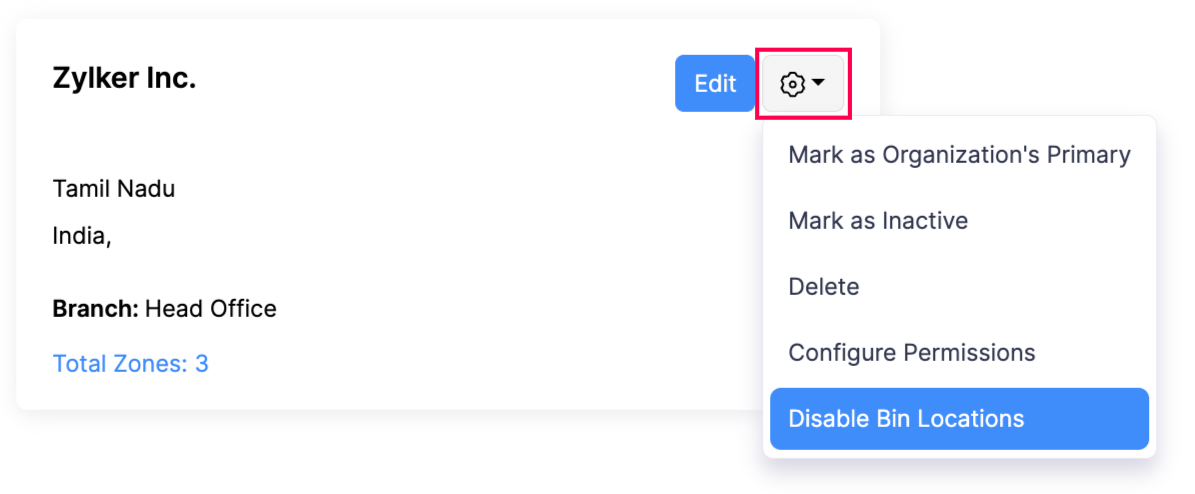This screenshot has width=1195, height=494.
Task: Select Mark as Organization's Primary
Action: [x=958, y=155]
